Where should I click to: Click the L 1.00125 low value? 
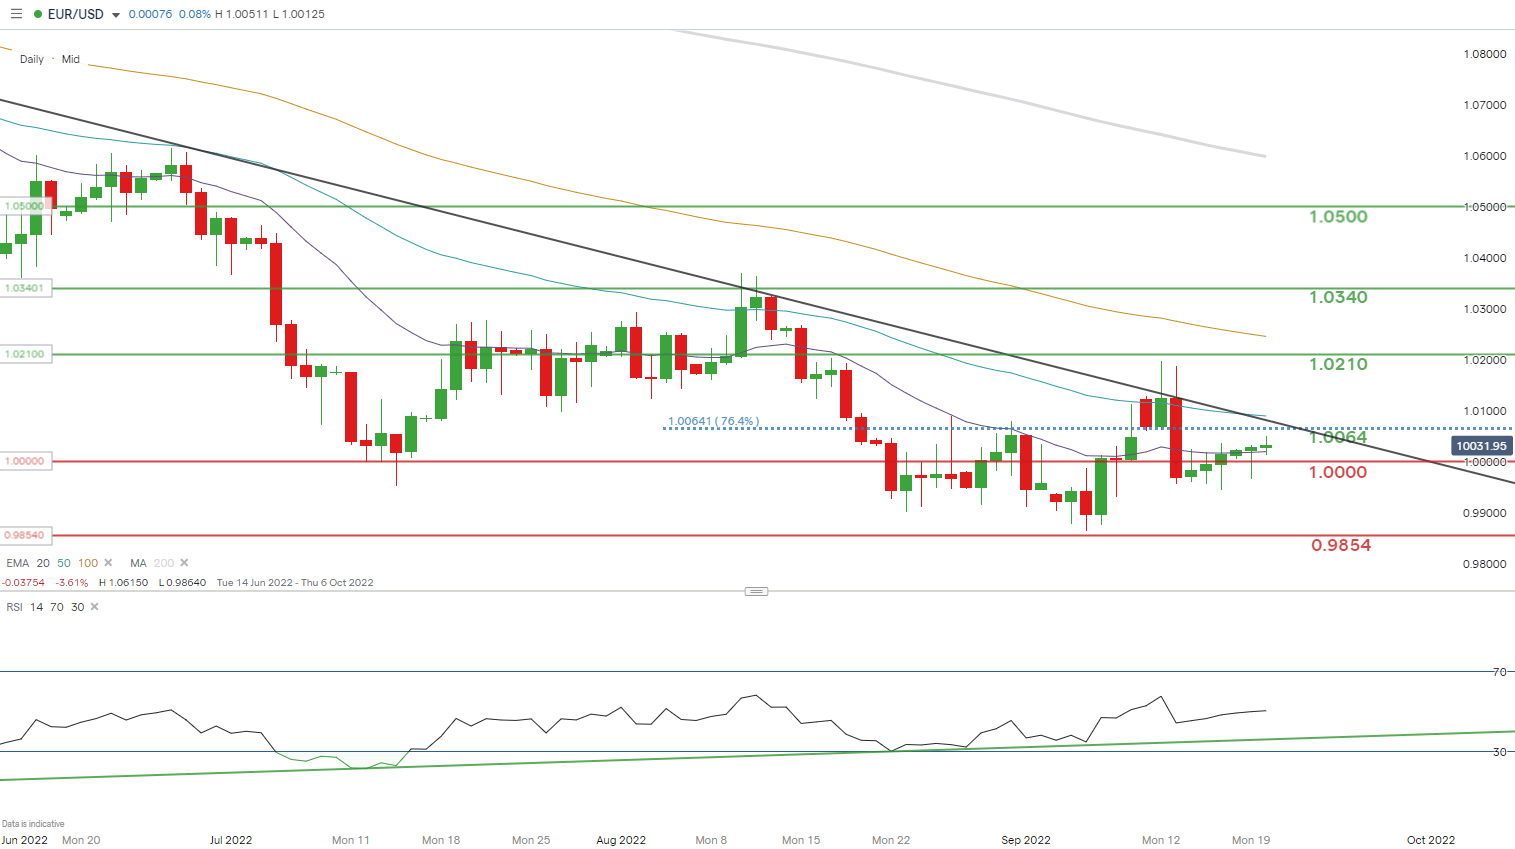pos(299,15)
